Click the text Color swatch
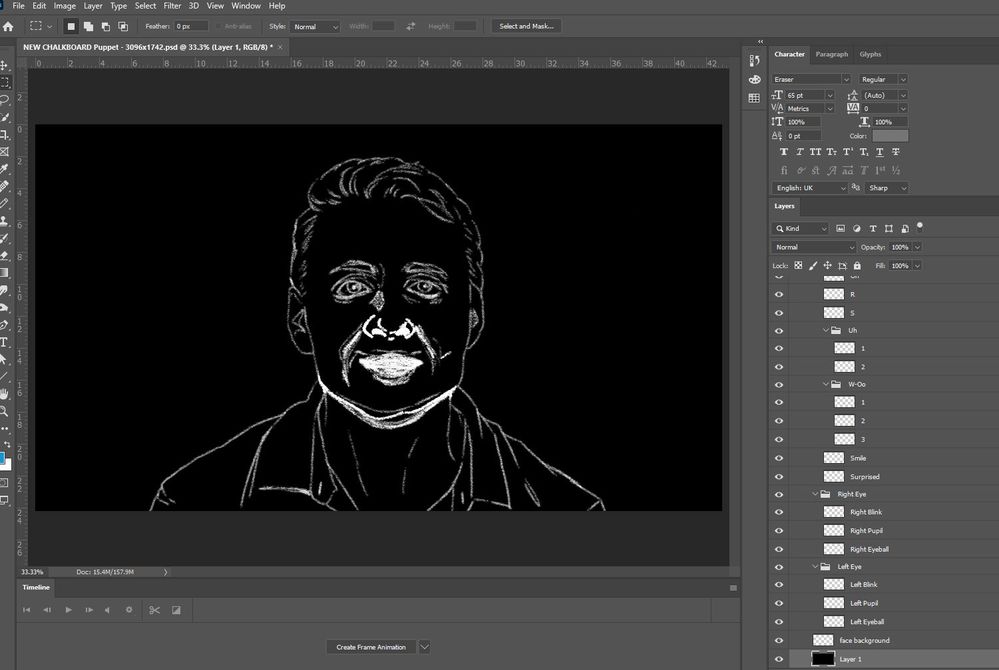 (x=889, y=135)
